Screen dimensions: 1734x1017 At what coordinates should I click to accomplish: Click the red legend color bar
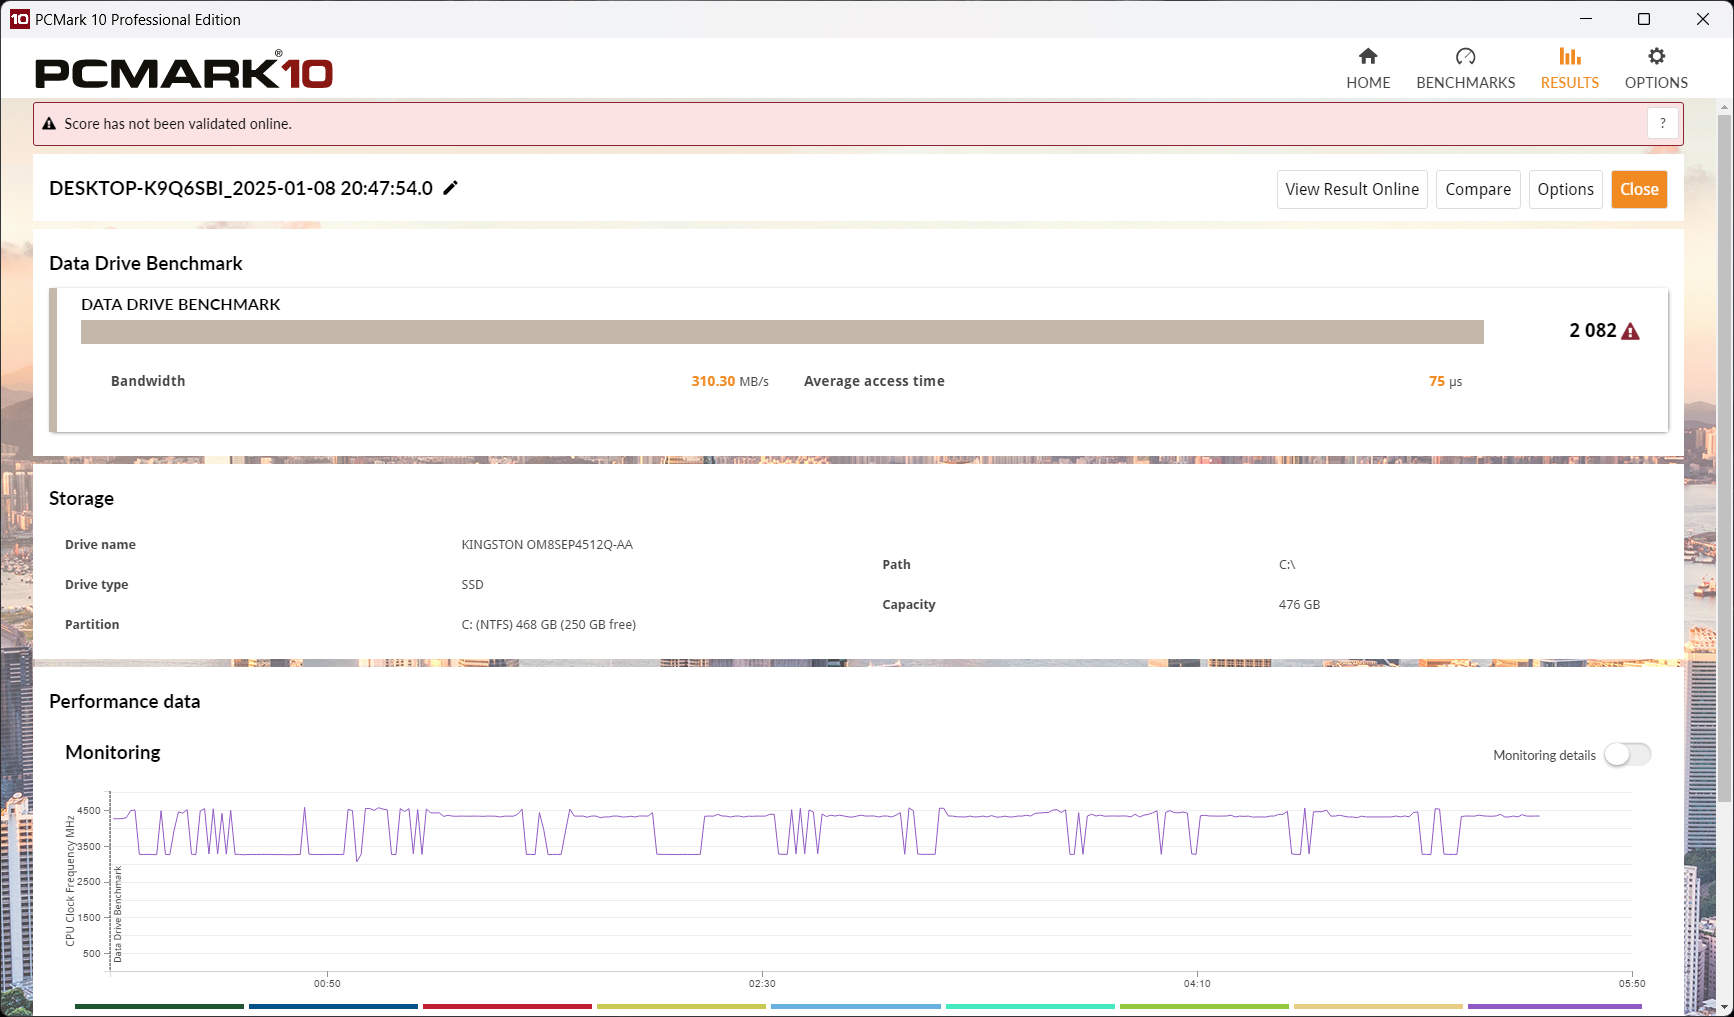pyautogui.click(x=507, y=1006)
